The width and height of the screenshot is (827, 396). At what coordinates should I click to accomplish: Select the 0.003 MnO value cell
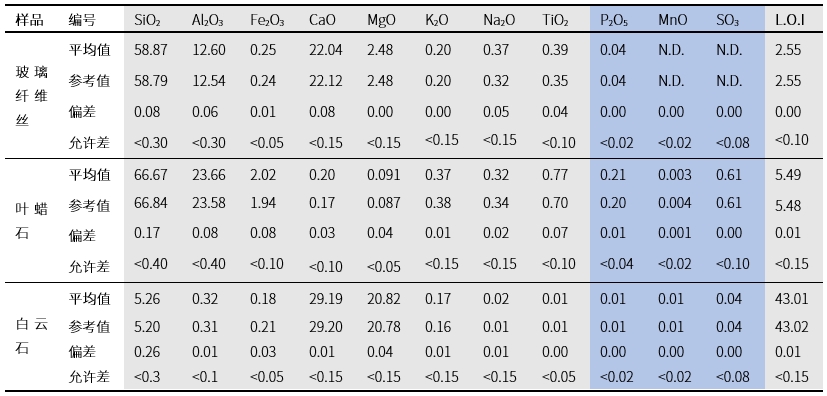click(x=675, y=175)
